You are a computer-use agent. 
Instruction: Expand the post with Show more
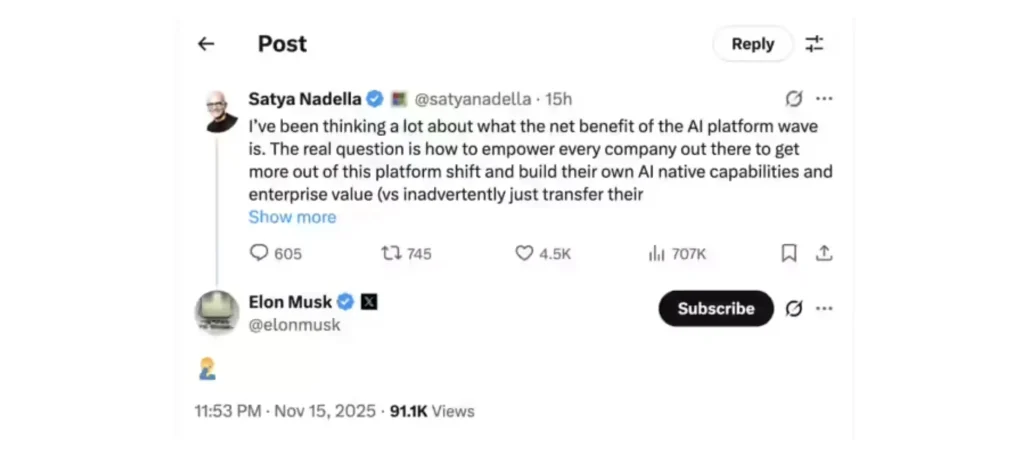tap(292, 217)
